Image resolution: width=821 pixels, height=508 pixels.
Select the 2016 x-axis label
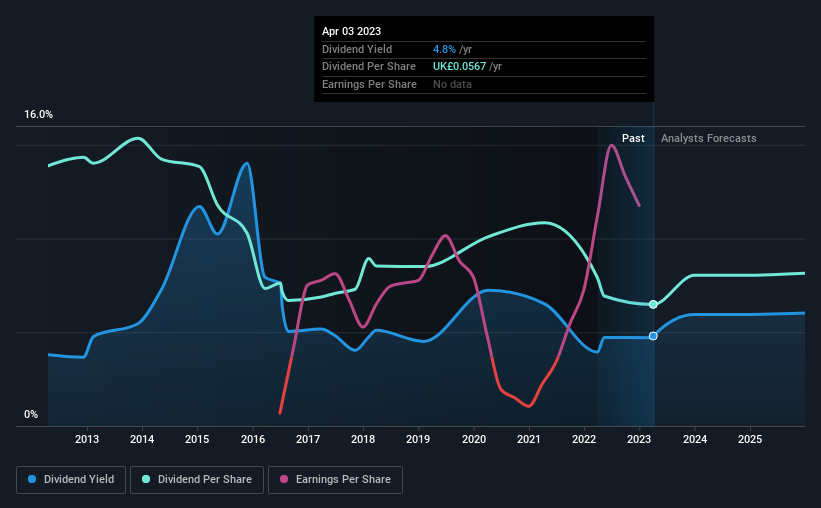point(253,439)
